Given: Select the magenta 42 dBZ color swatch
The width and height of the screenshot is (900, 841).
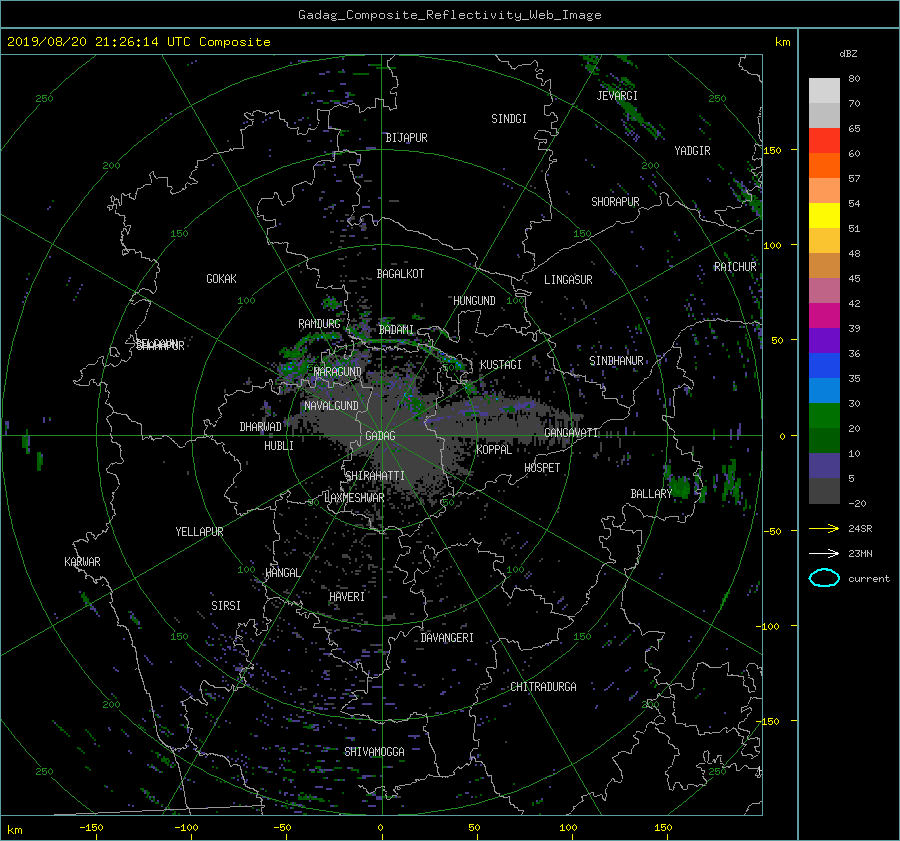Looking at the screenshot, I should pyautogui.click(x=824, y=316).
